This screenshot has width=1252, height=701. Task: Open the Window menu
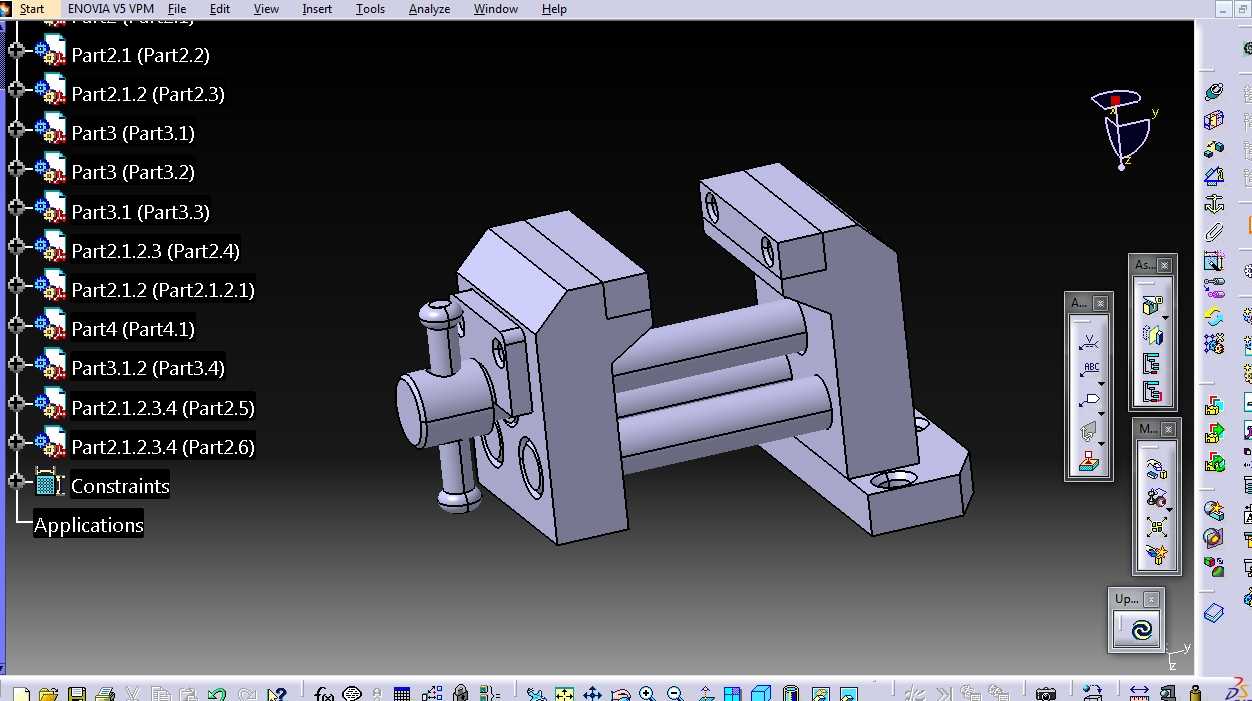click(496, 9)
